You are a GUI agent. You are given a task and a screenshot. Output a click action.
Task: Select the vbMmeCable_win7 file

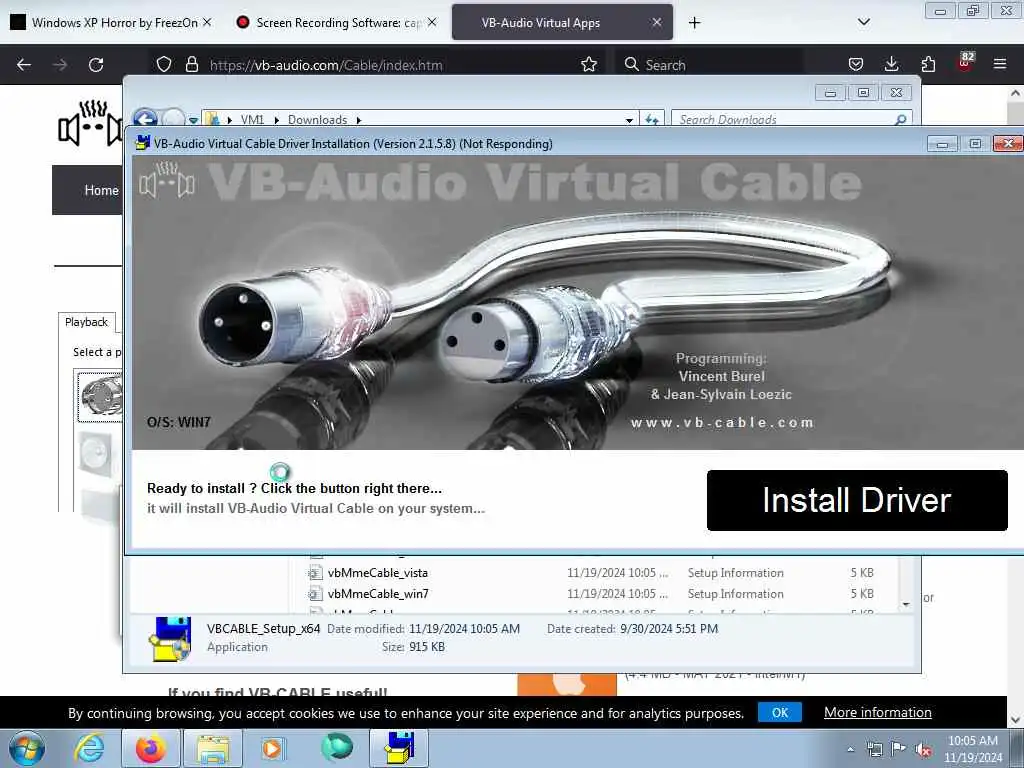click(378, 594)
